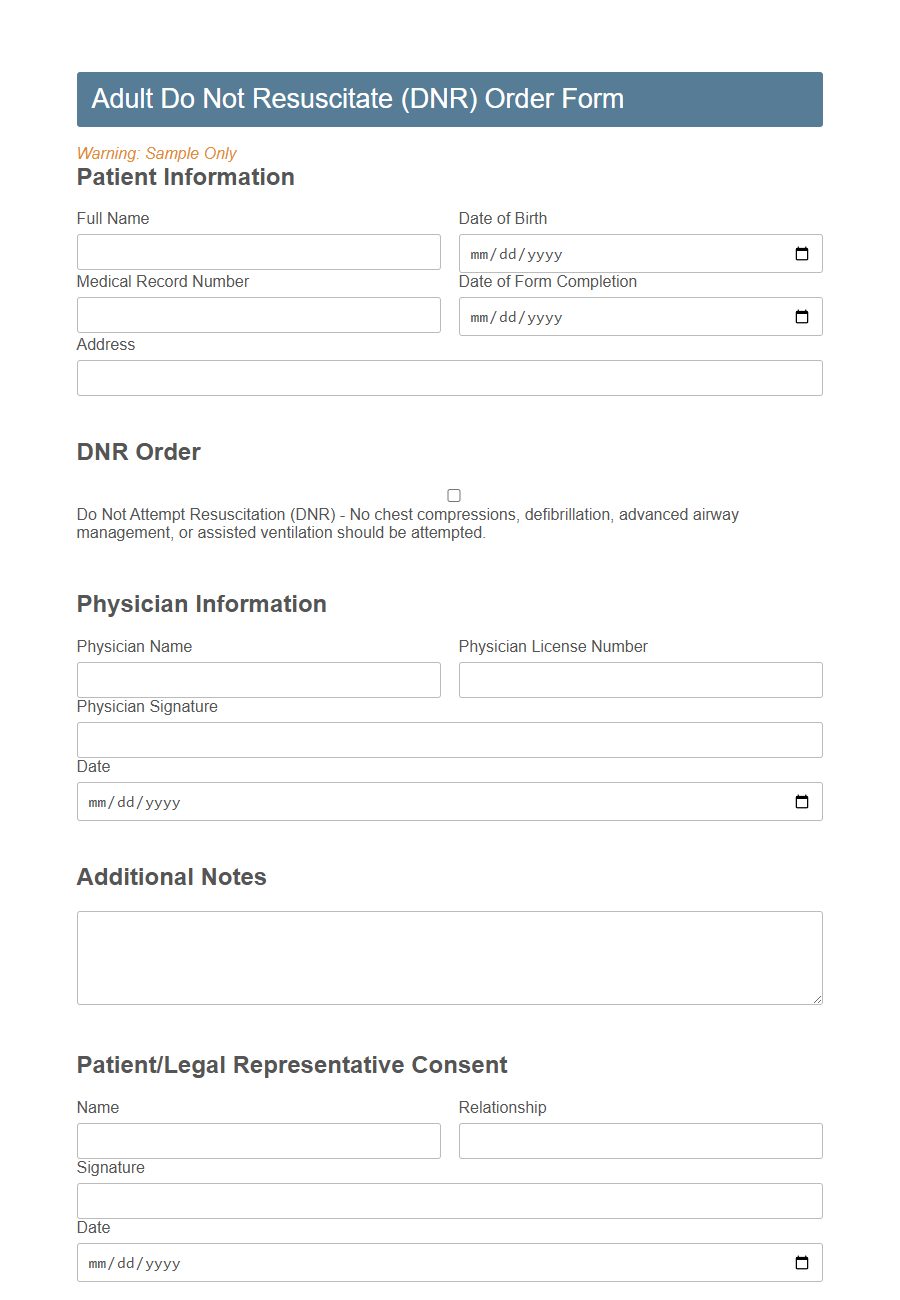Click the consent Name input field
900x1300 pixels.
(258, 1140)
